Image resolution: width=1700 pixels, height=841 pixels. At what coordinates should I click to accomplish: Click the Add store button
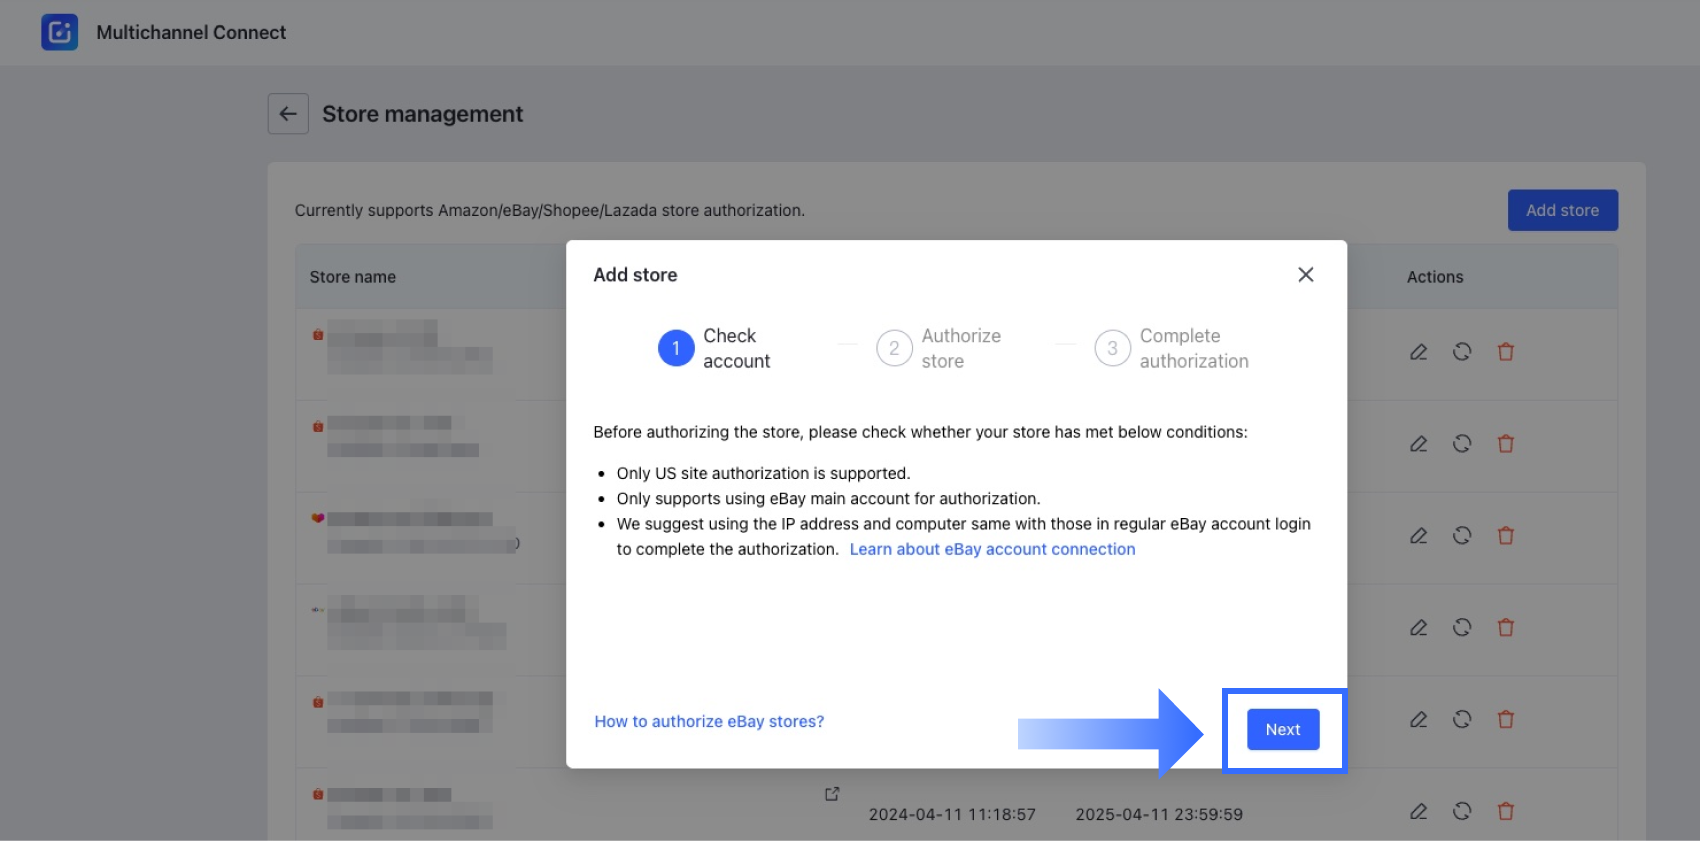[x=1562, y=210]
